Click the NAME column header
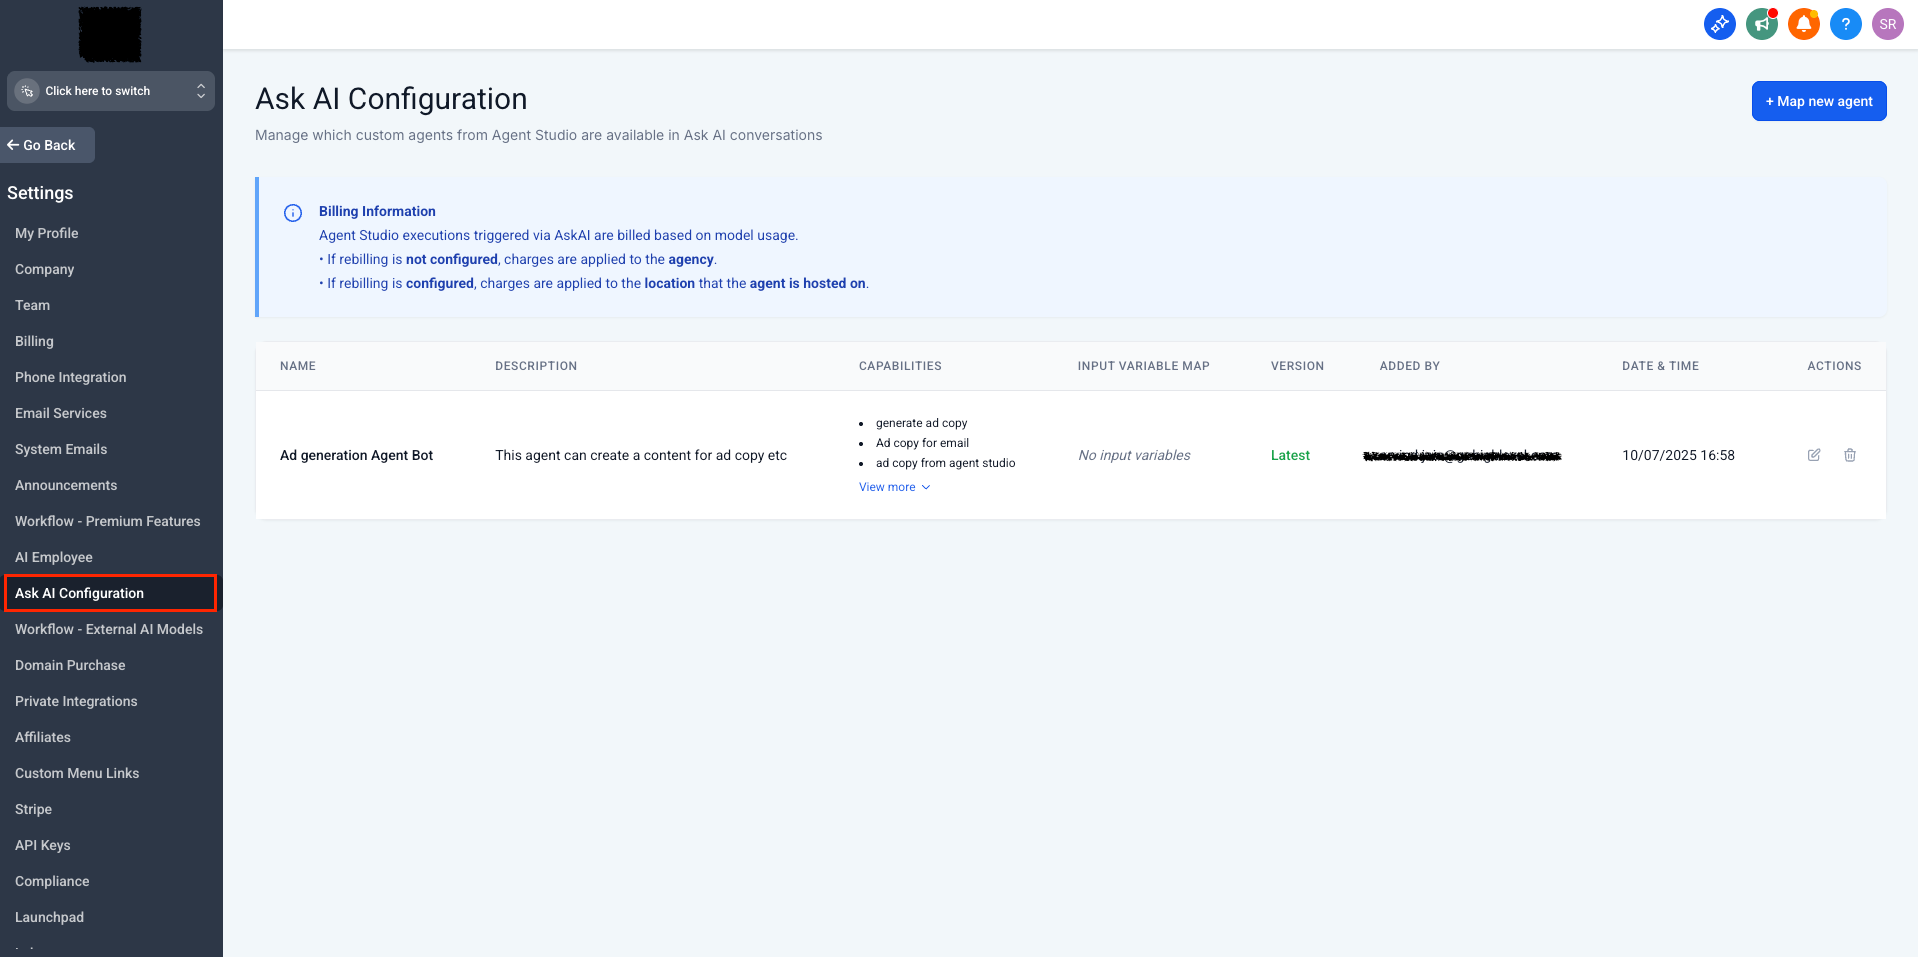This screenshot has width=1918, height=957. click(x=298, y=366)
